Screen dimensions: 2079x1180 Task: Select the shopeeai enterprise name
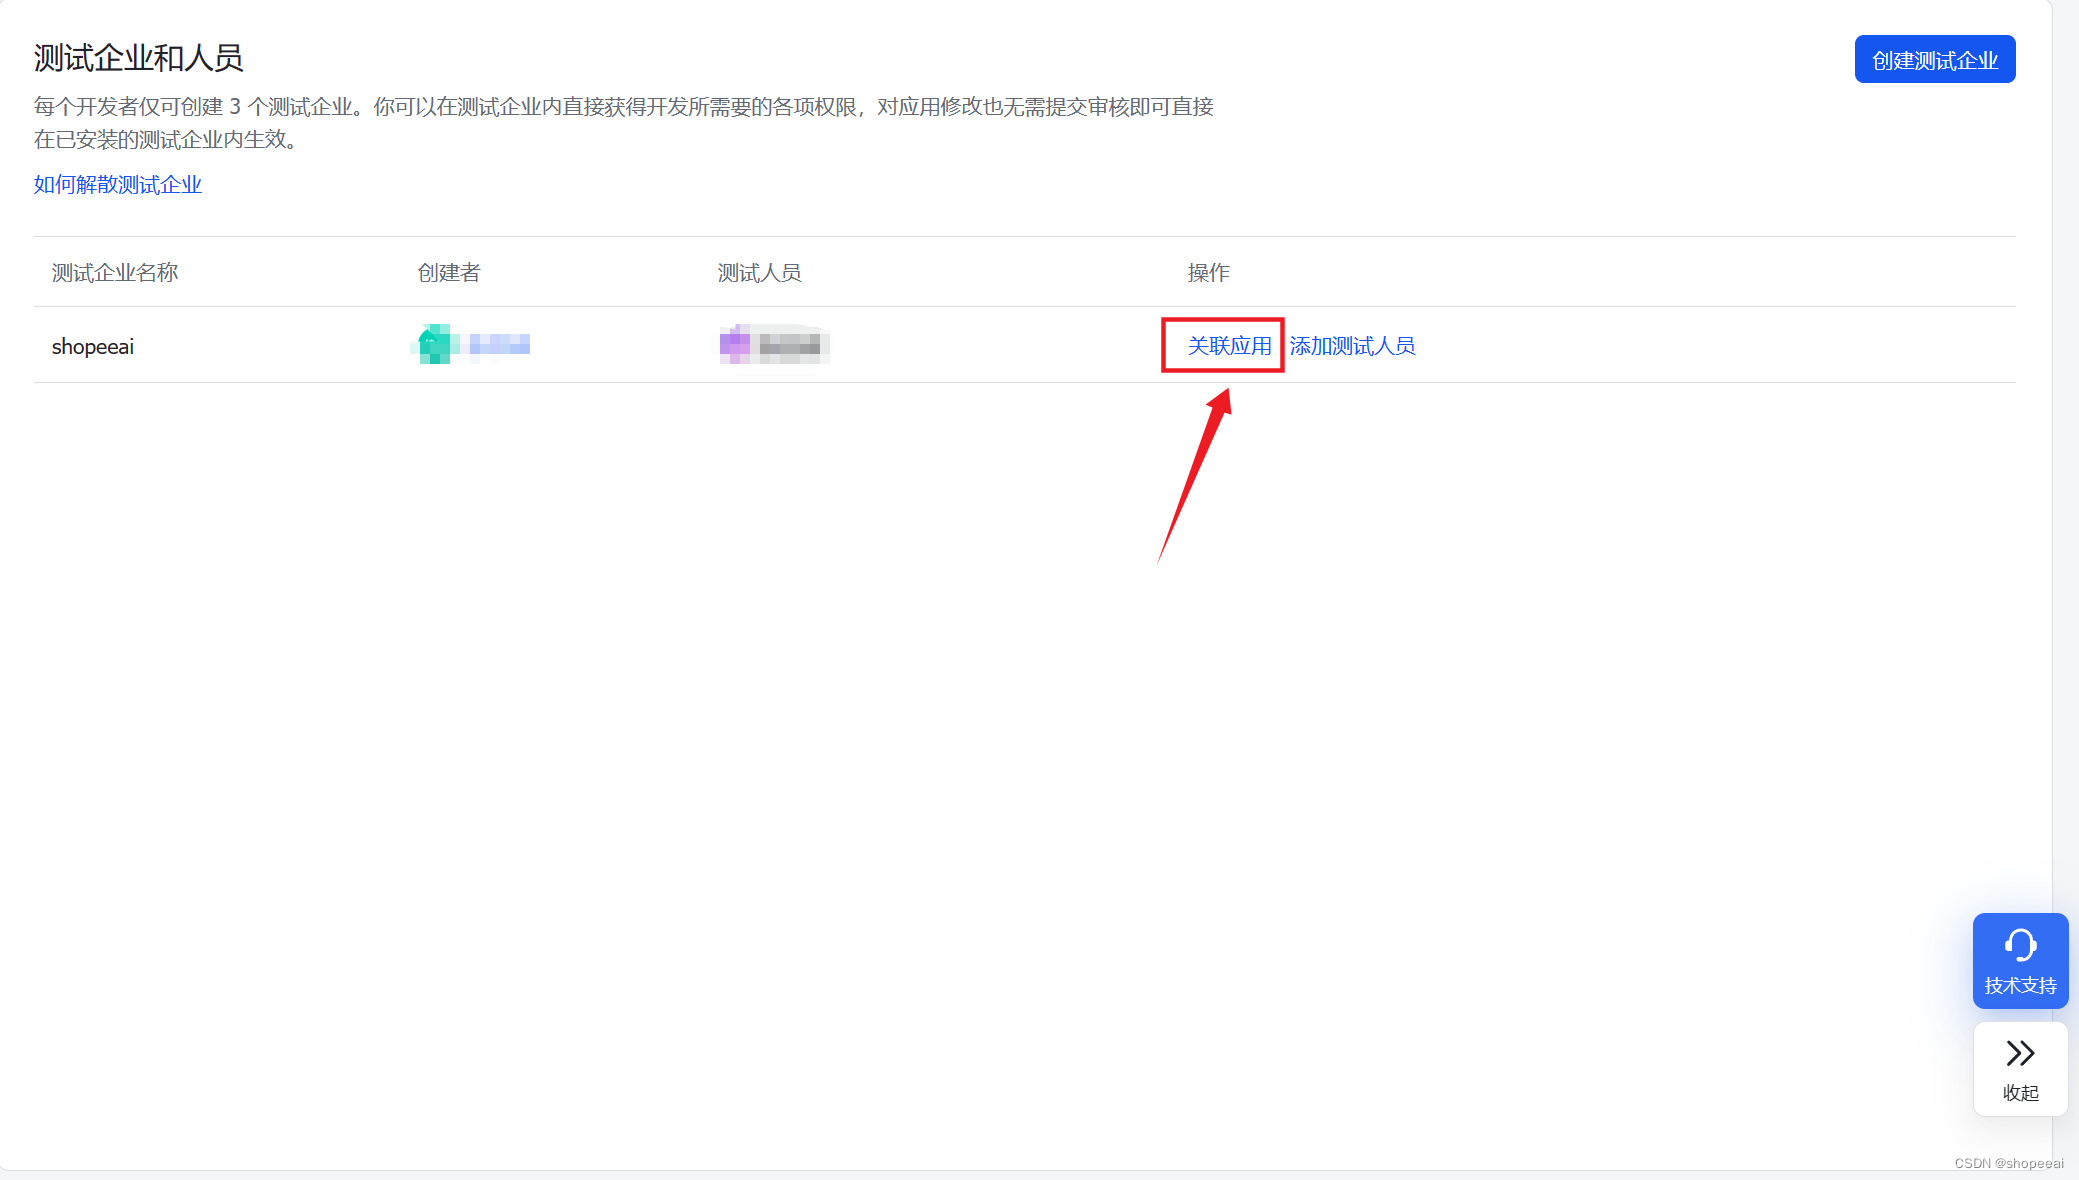click(93, 347)
